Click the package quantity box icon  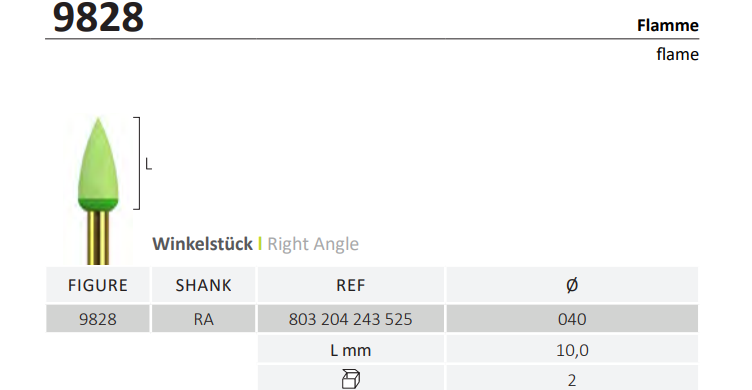[x=351, y=379]
